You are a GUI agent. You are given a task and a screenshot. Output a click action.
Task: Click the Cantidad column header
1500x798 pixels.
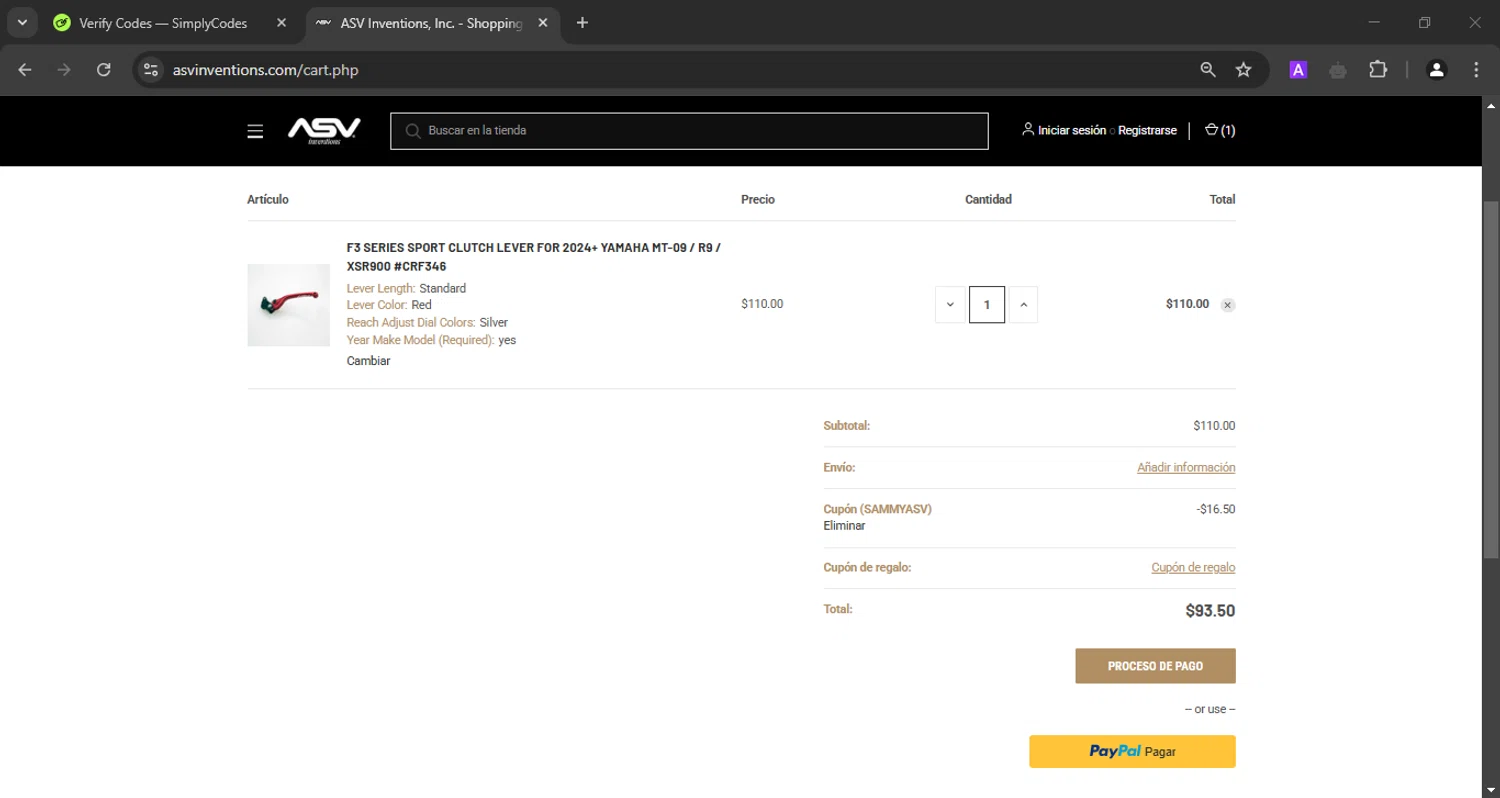point(988,199)
